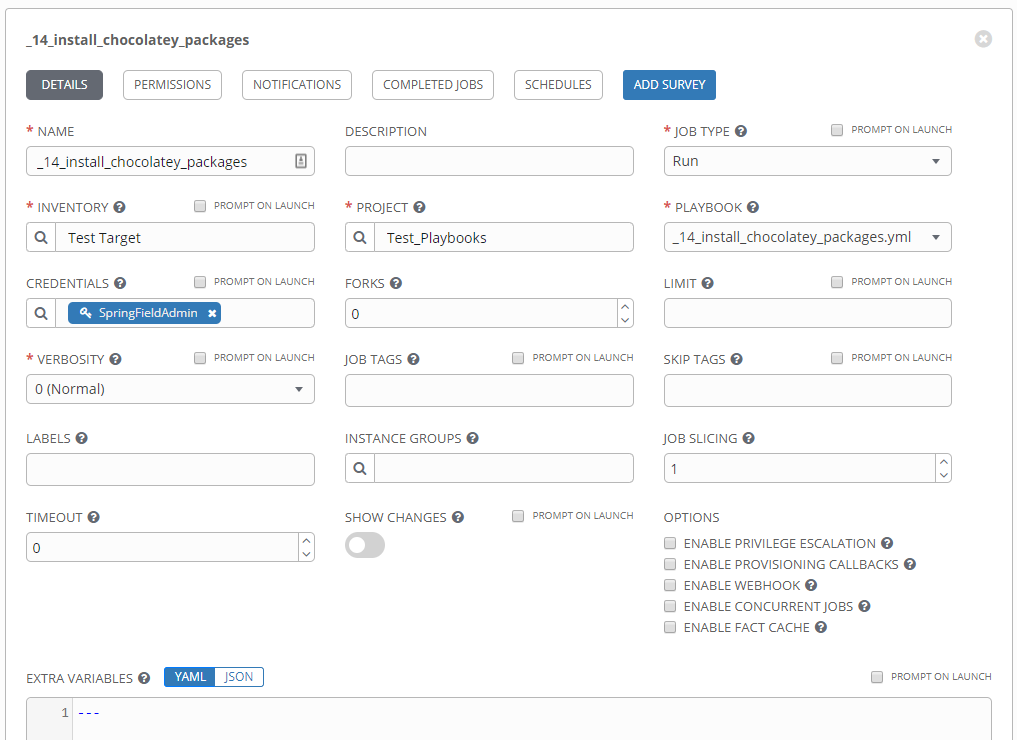The height and width of the screenshot is (740, 1017).
Task: Click the Project help icon
Action: click(x=420, y=207)
